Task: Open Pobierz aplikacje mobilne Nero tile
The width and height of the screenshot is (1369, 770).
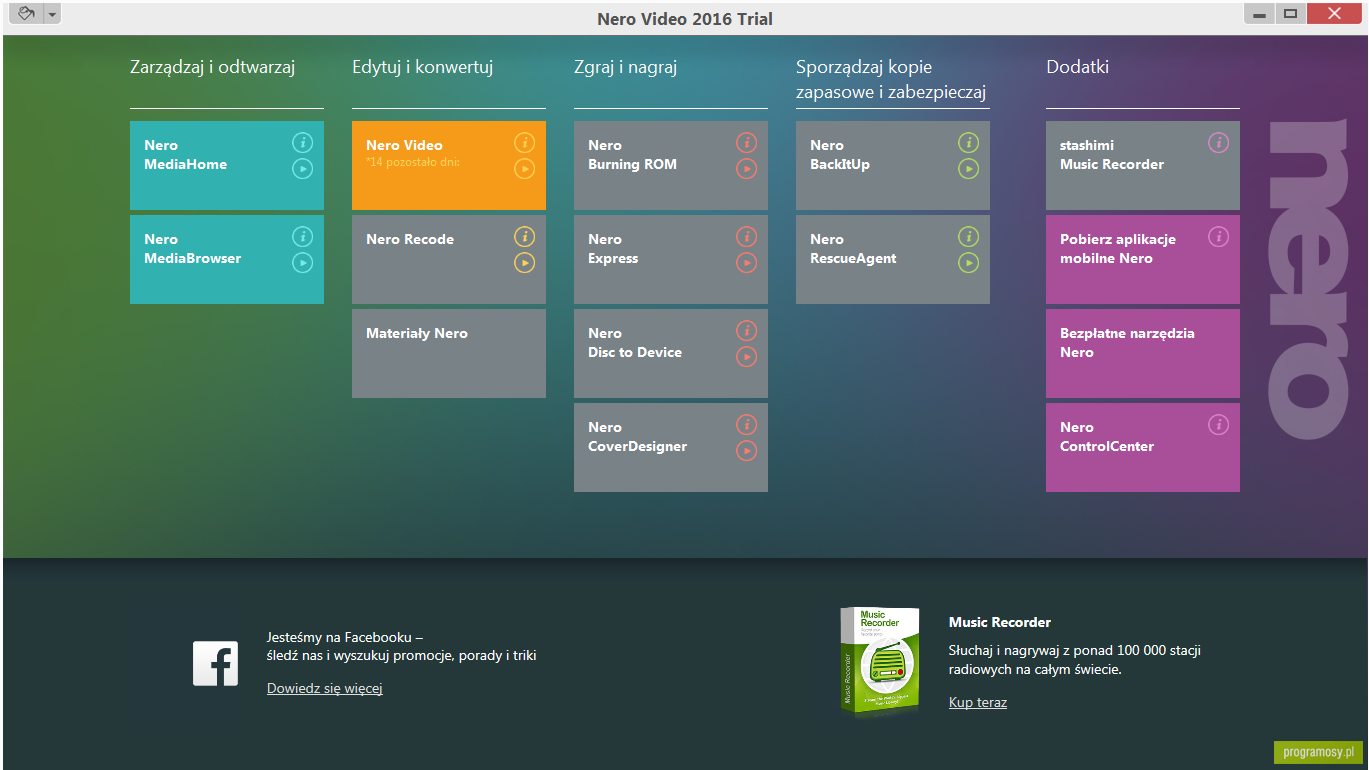Action: (1143, 259)
